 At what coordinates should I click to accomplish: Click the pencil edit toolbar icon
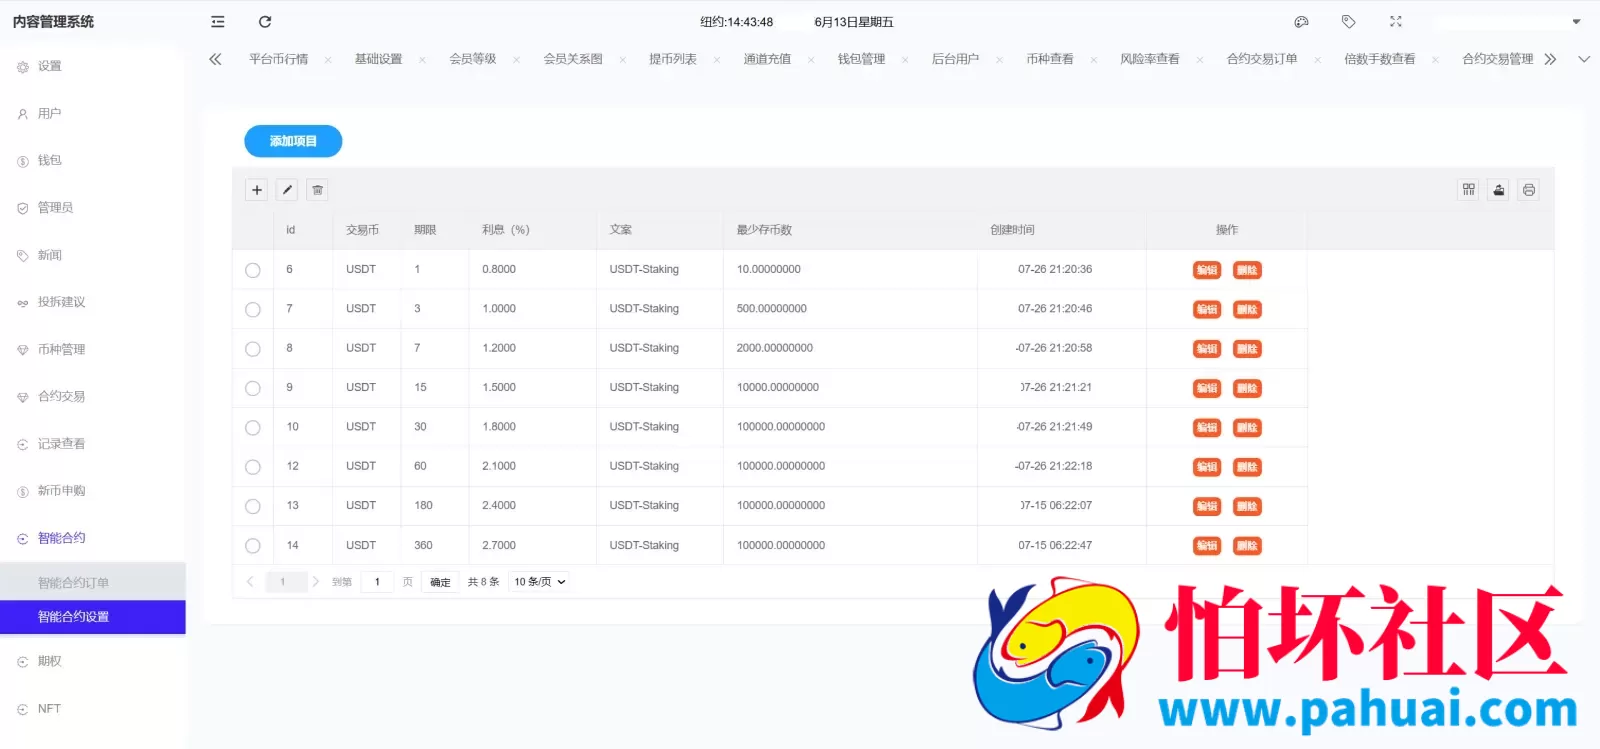pos(287,190)
